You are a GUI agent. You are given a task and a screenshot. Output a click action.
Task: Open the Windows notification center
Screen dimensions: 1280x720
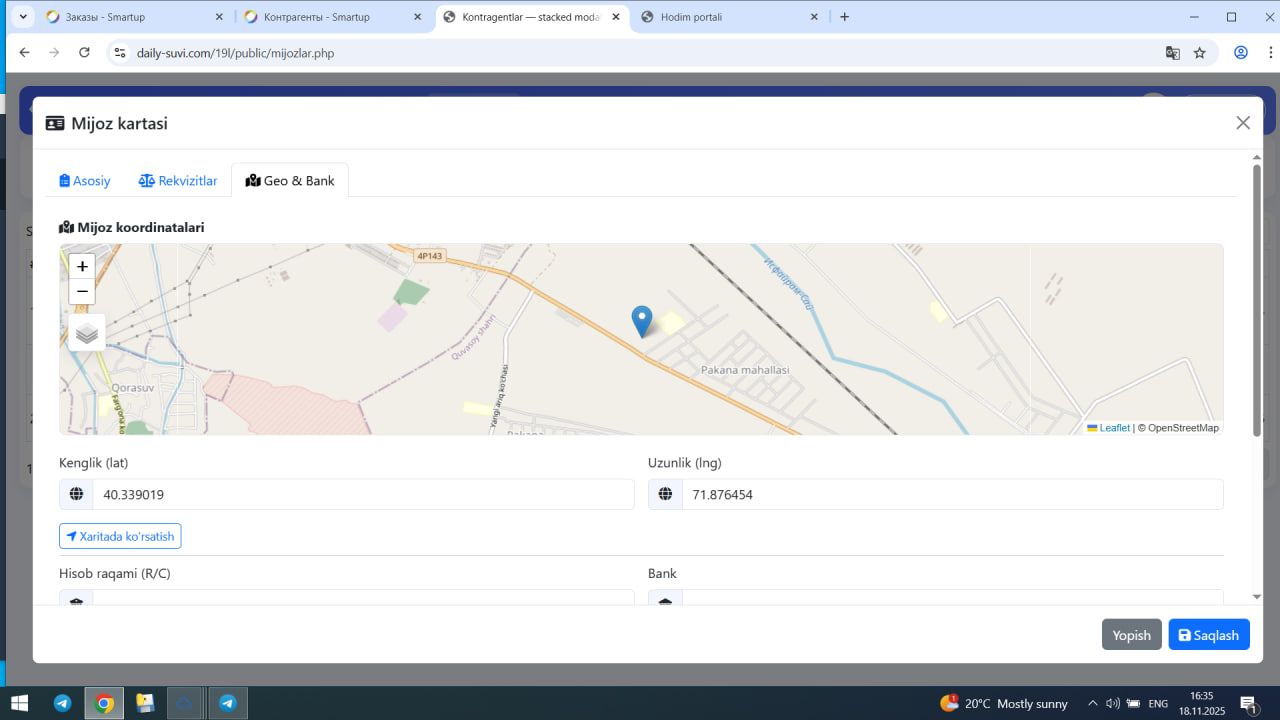(1249, 703)
